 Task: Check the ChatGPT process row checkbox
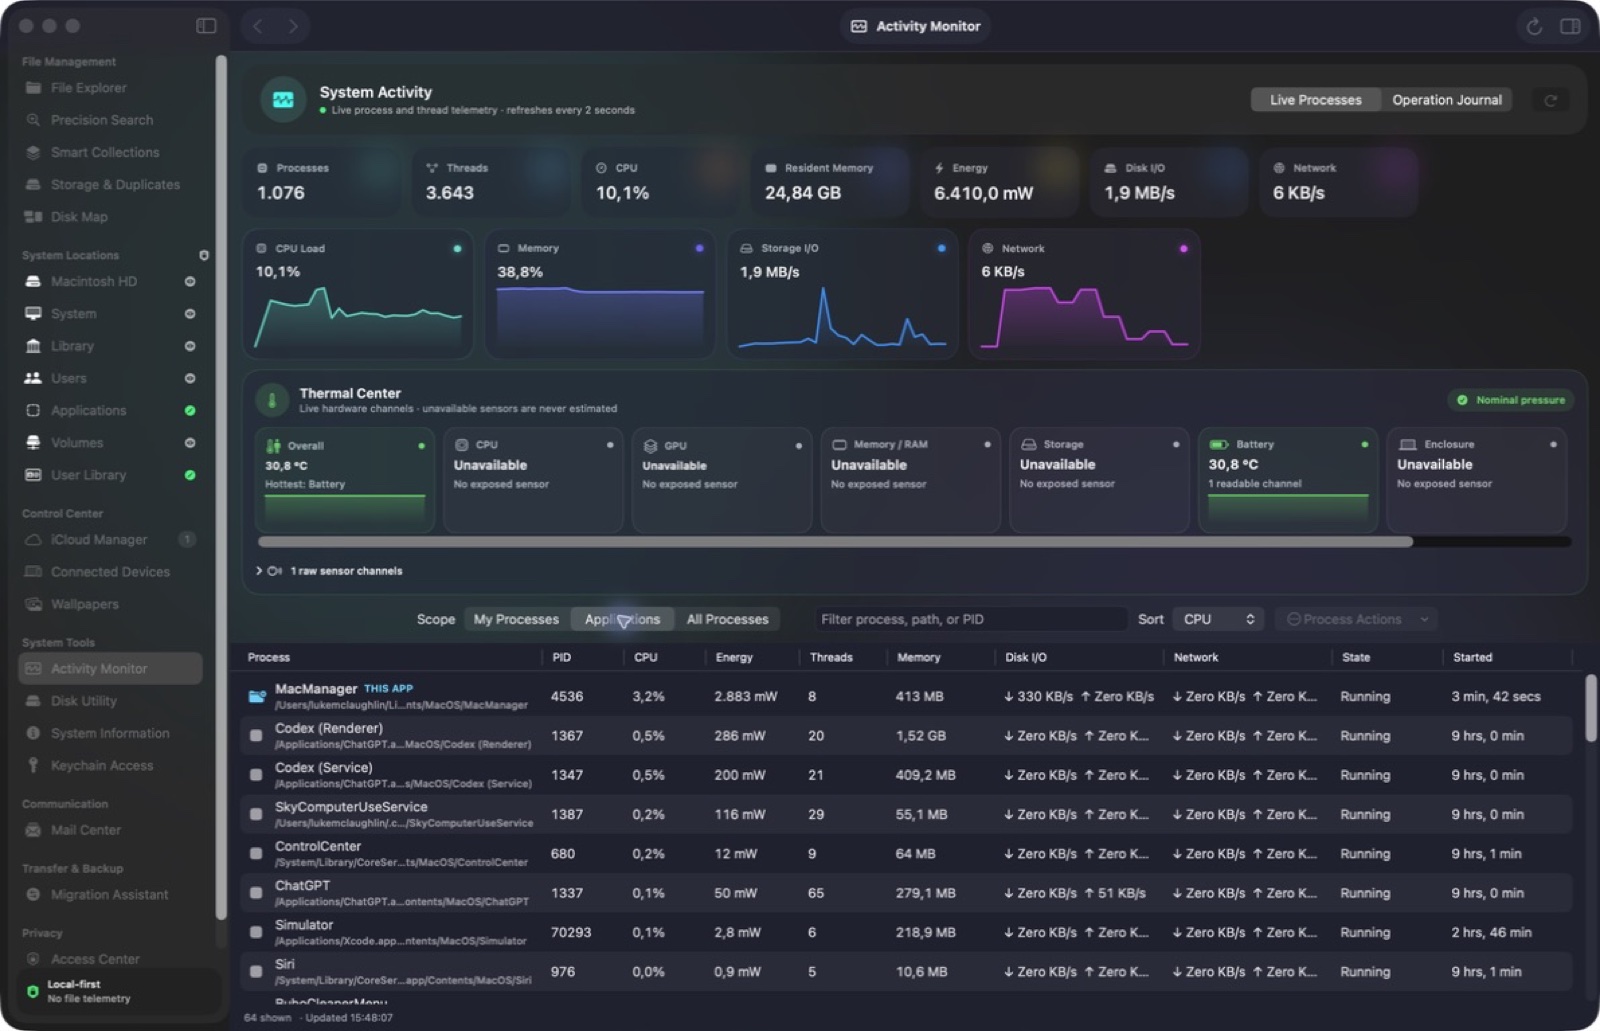[x=256, y=893]
